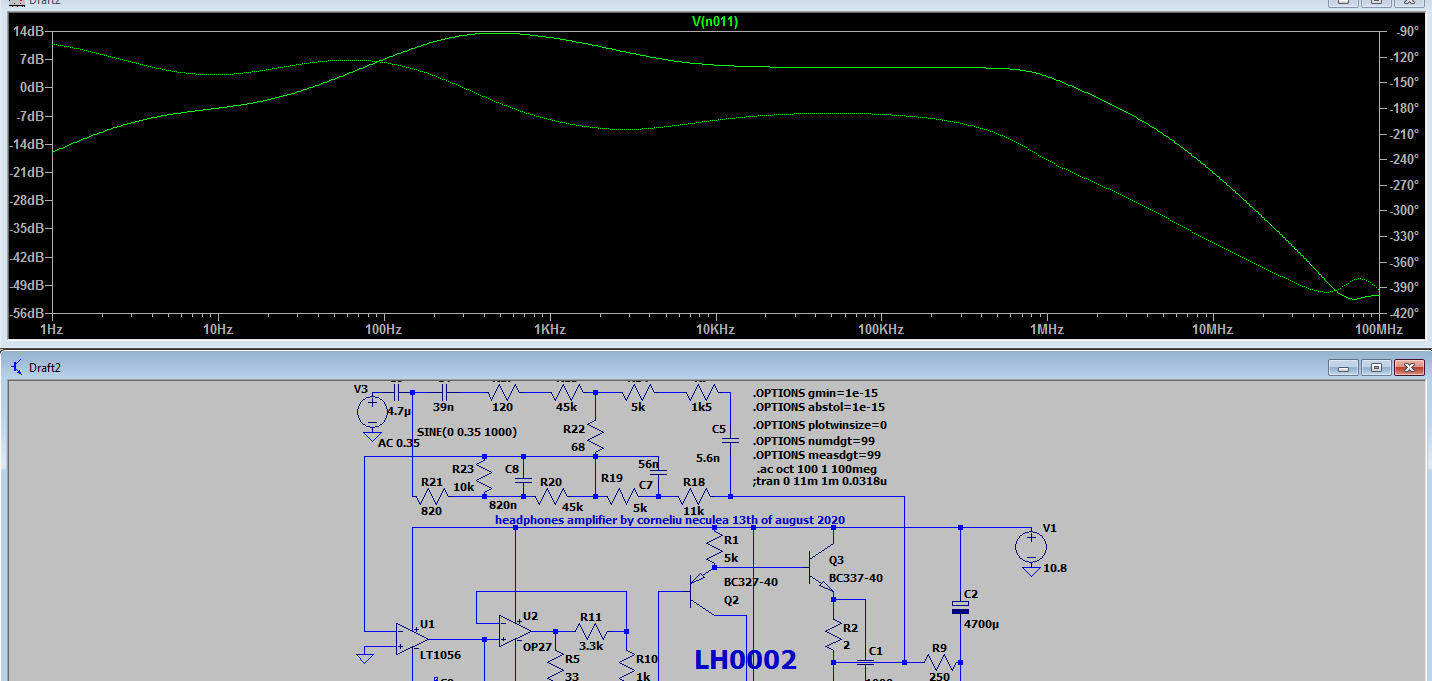Image resolution: width=1432 pixels, height=681 pixels.
Task: Click the .OPTIONS gmin=1e-15 directive
Action: pyautogui.click(x=815, y=393)
